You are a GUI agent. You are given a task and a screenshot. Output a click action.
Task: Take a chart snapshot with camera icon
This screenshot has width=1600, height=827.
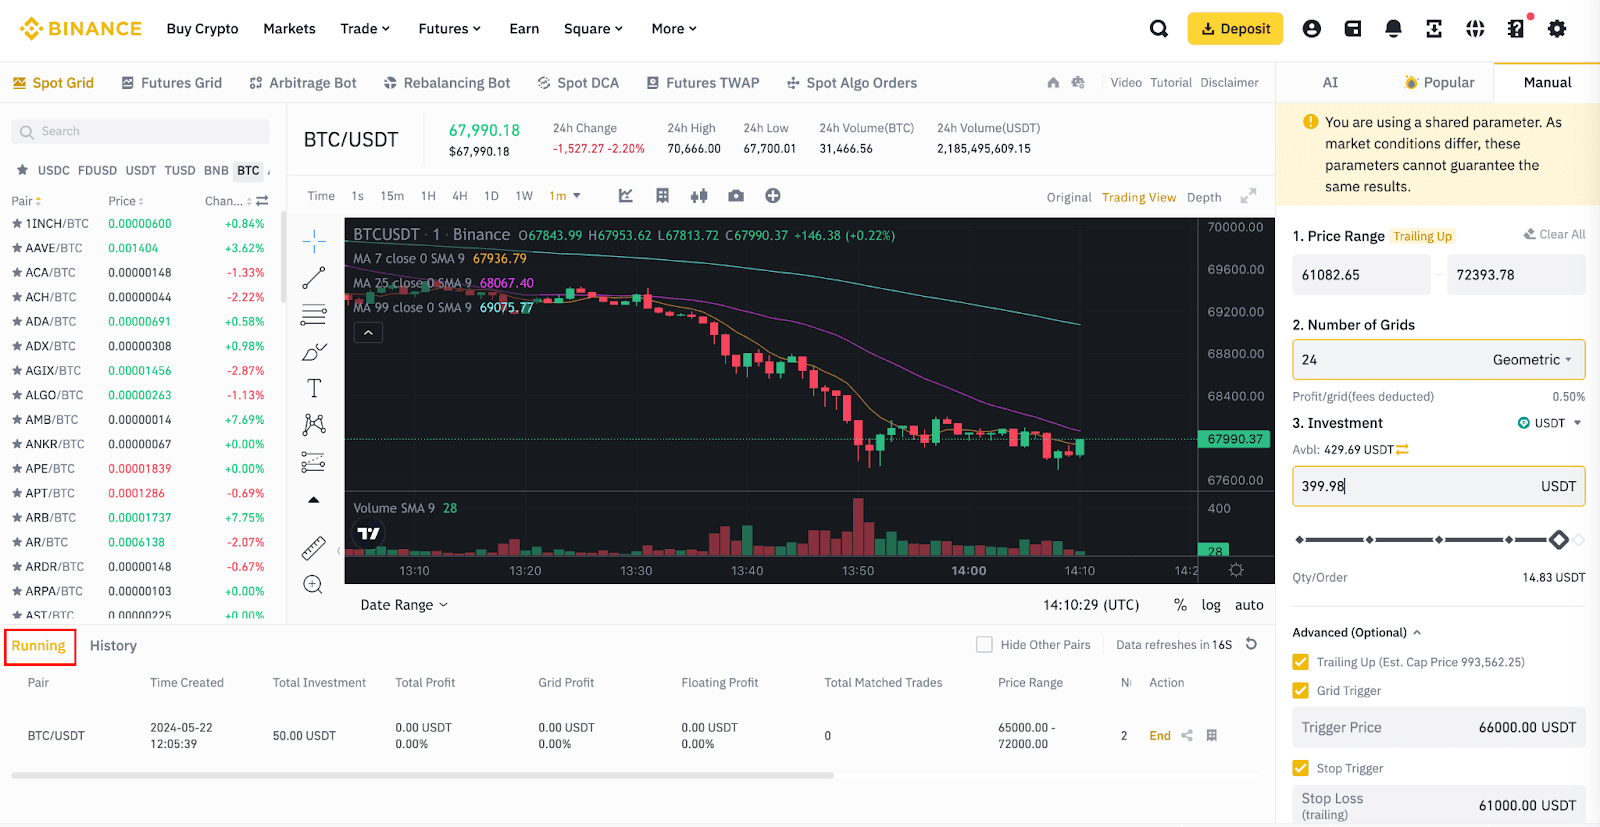(x=736, y=196)
